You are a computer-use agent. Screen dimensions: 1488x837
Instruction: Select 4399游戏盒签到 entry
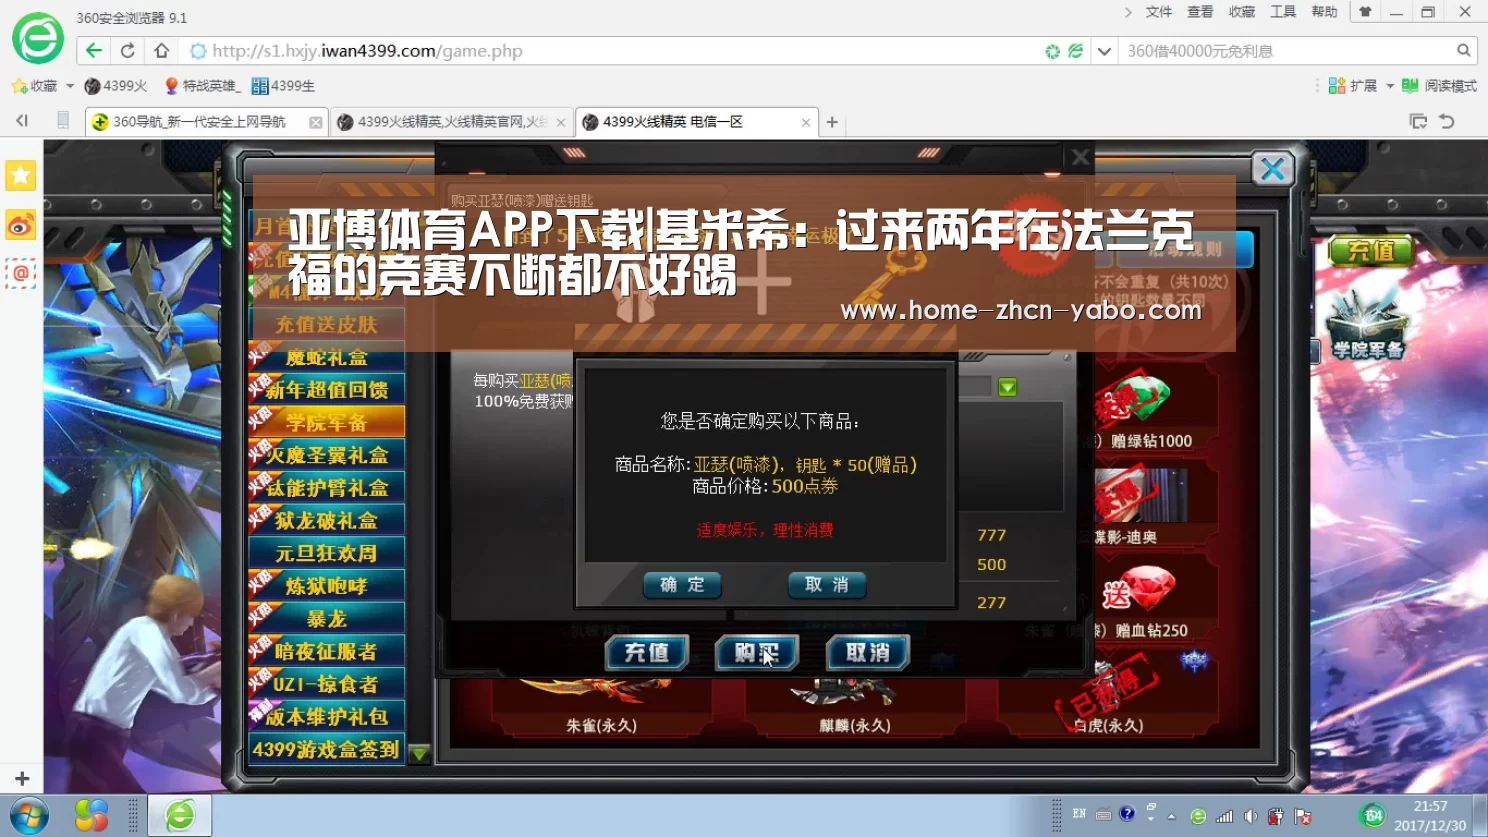click(326, 749)
